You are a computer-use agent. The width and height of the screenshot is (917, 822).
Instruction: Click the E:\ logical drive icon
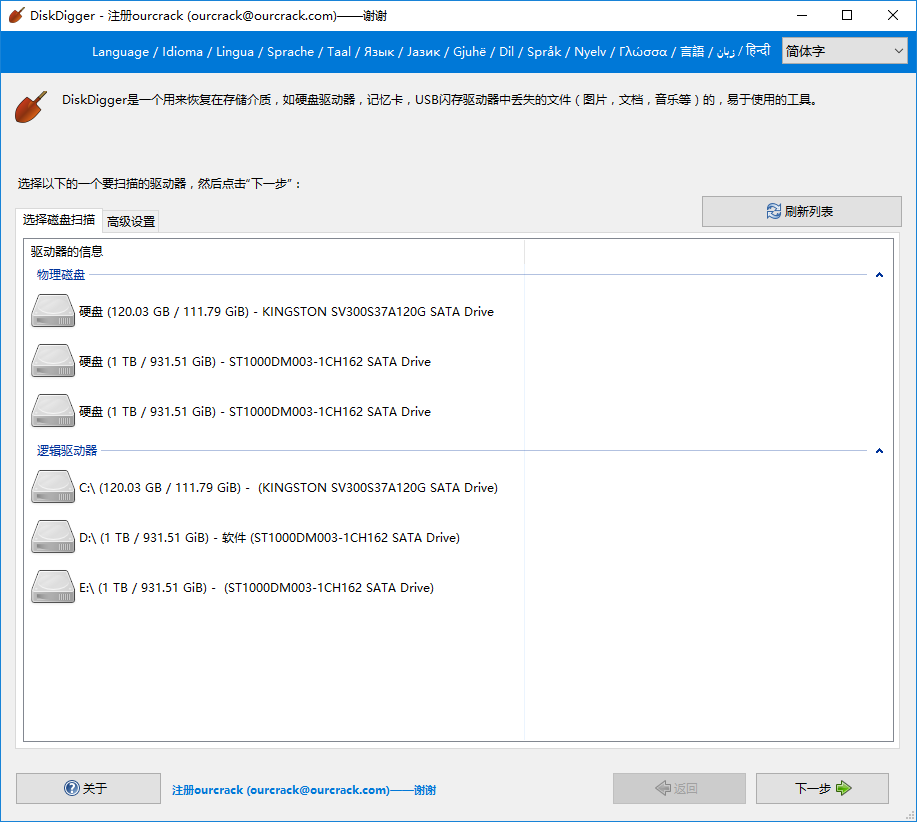click(x=53, y=587)
